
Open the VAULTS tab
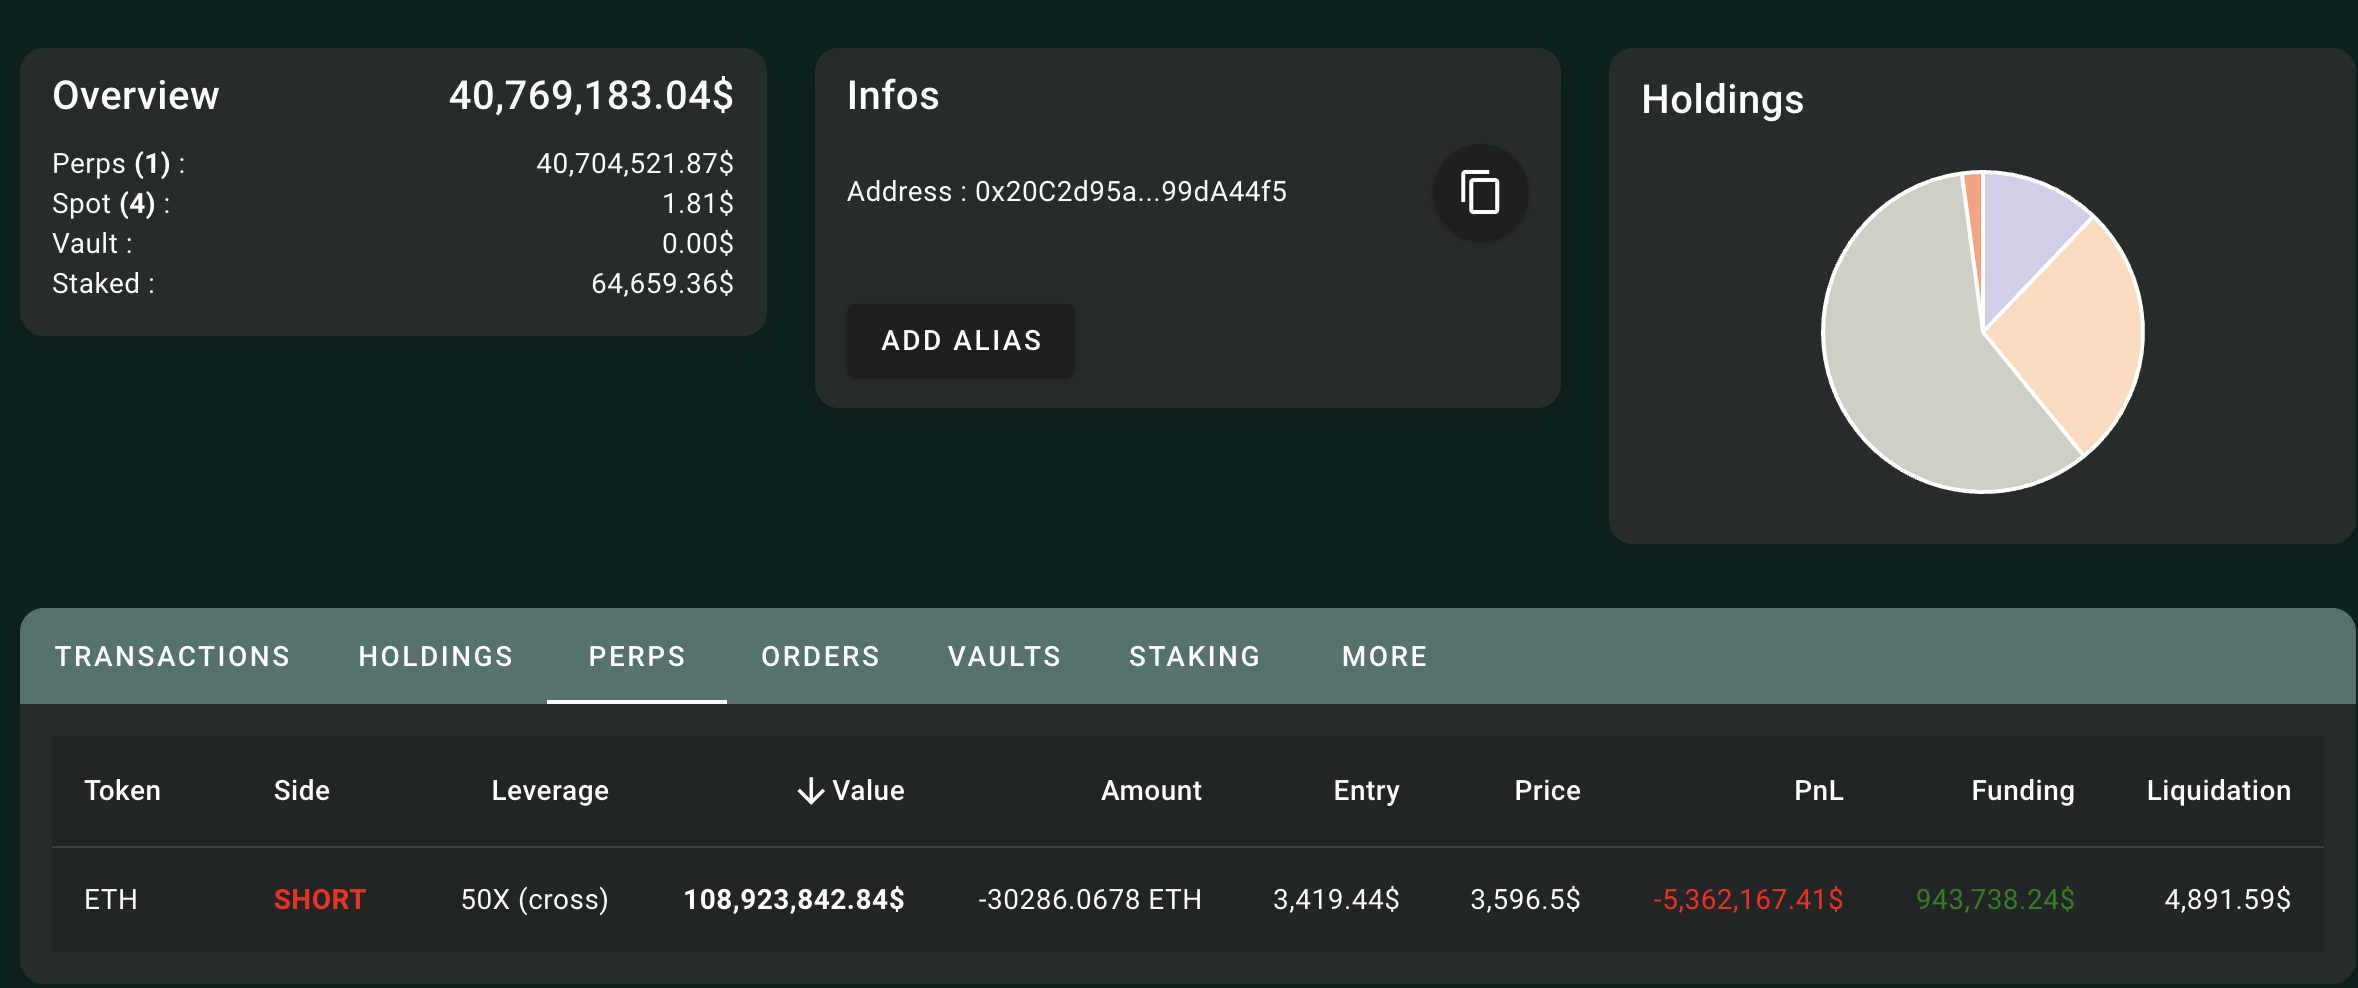click(x=1004, y=656)
